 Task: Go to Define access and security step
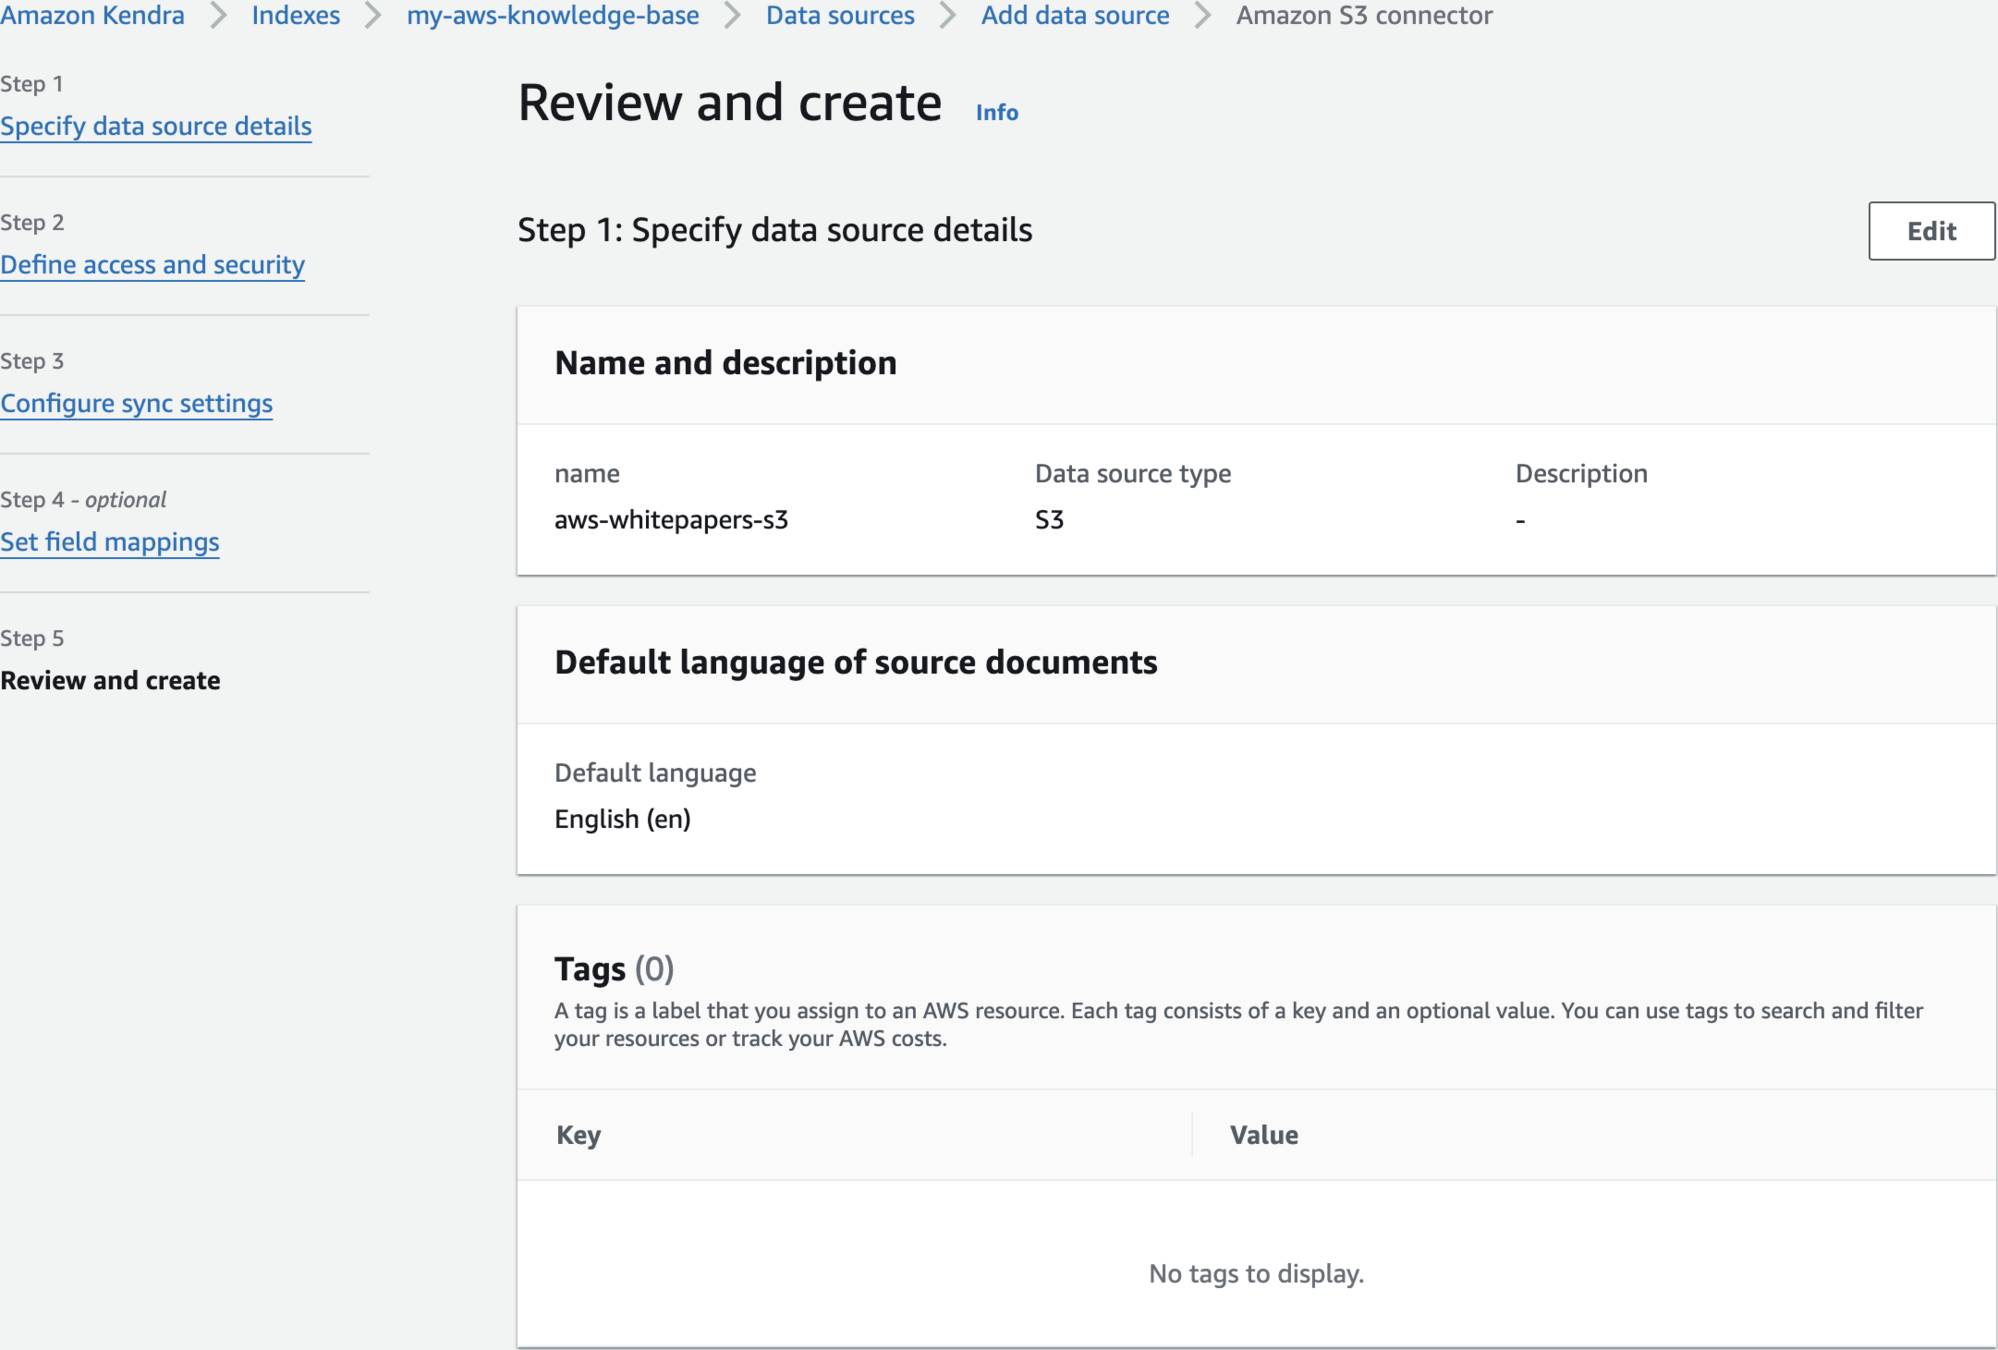coord(152,264)
